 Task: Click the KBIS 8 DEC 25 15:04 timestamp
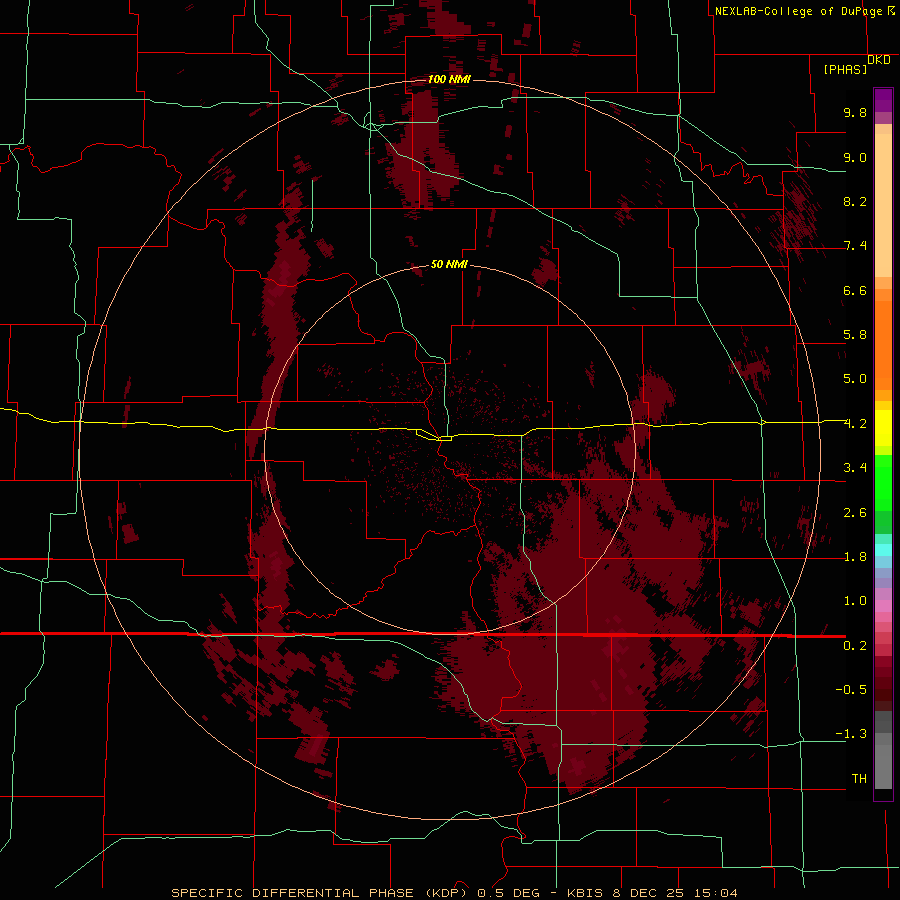(x=652, y=893)
